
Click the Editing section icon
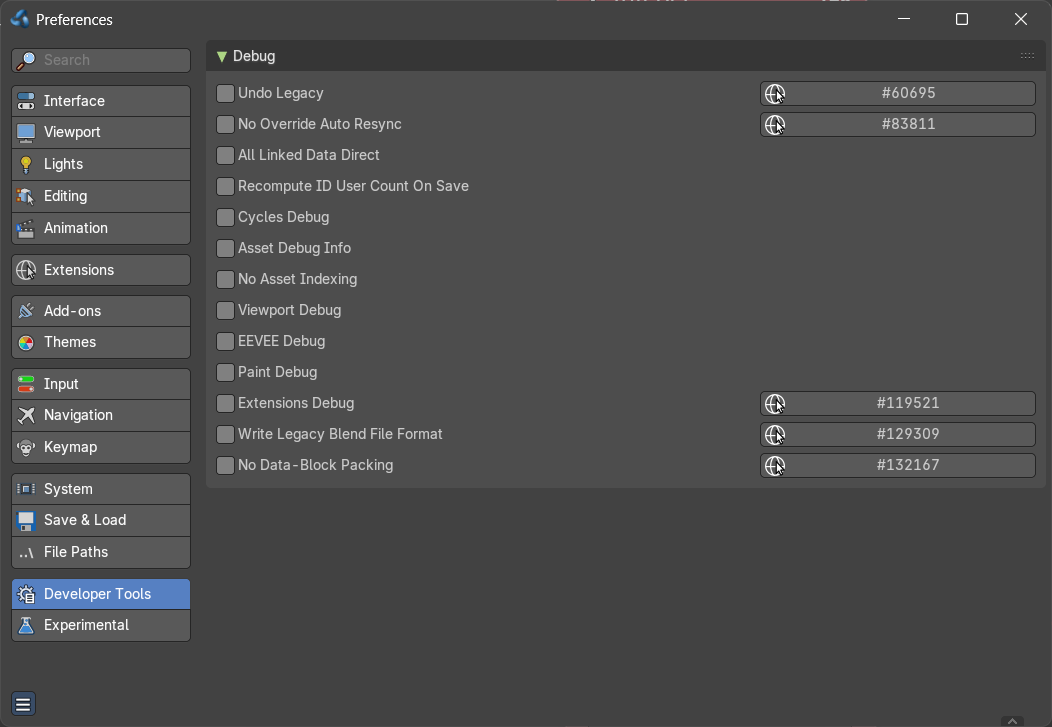click(26, 197)
